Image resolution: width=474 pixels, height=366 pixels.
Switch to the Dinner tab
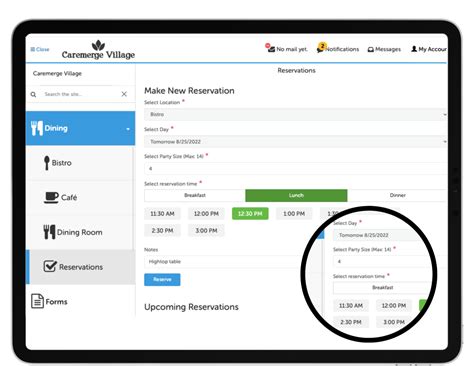(x=397, y=195)
